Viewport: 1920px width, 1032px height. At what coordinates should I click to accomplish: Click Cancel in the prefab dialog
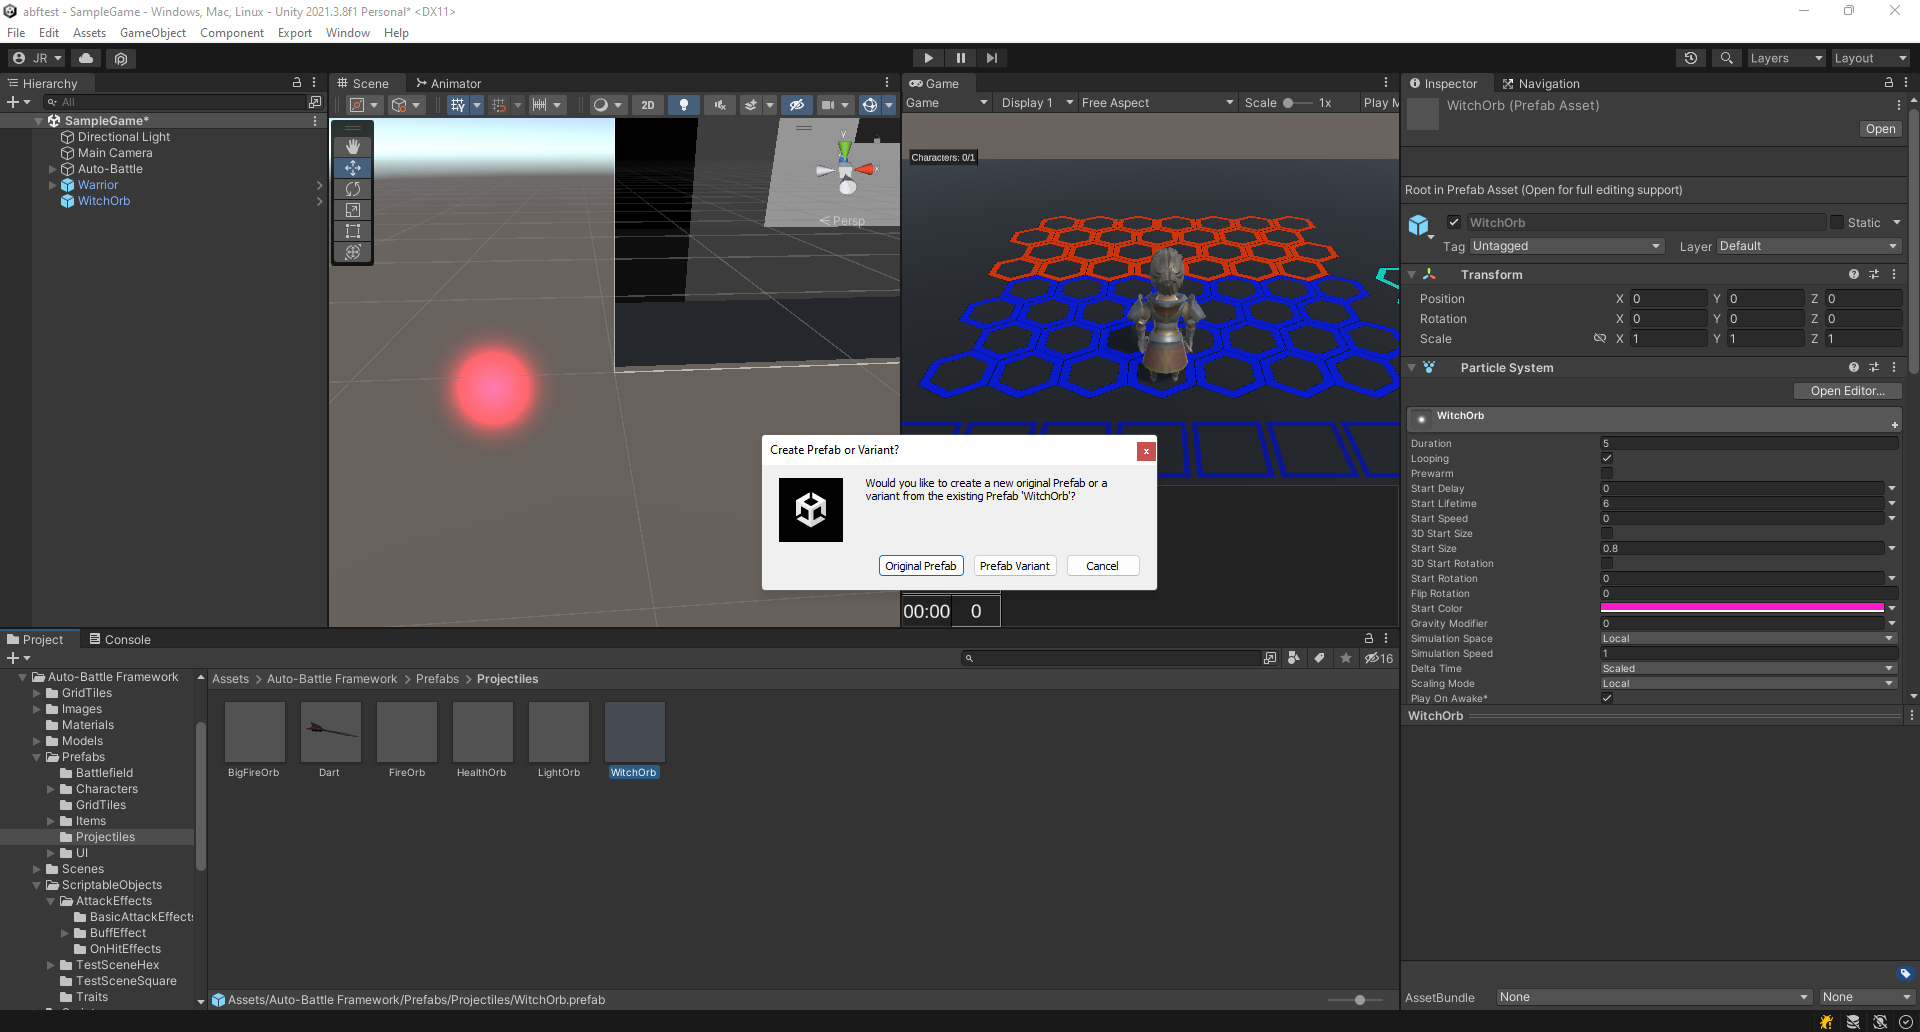click(x=1102, y=566)
